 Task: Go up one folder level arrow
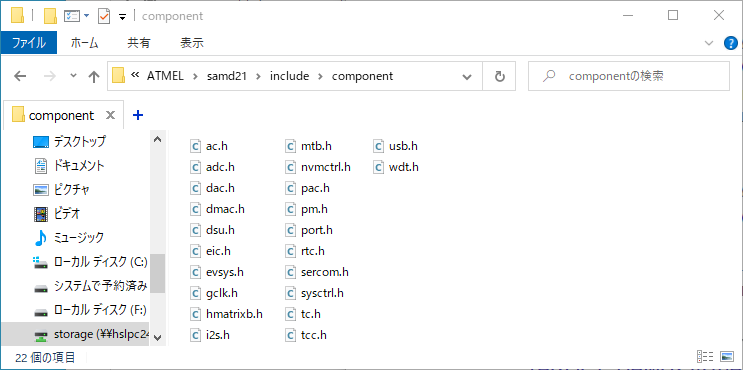(94, 76)
